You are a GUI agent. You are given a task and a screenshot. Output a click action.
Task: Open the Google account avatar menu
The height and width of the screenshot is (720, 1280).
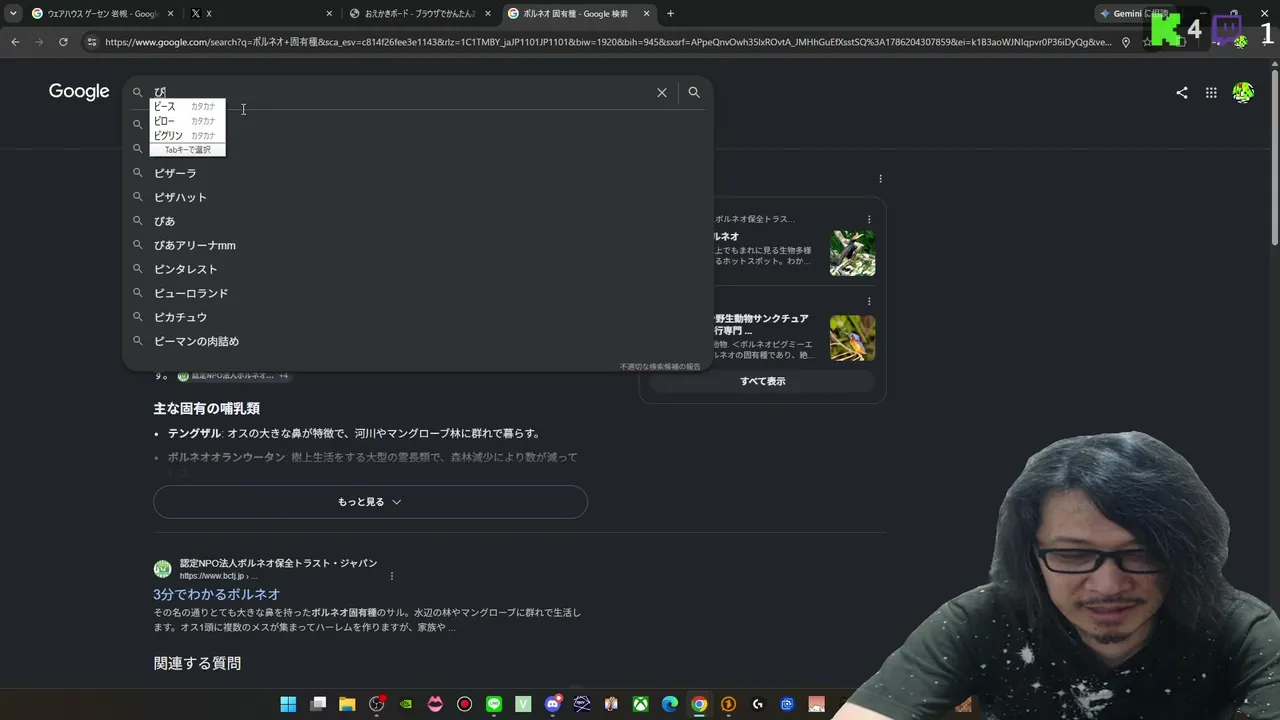pos(1243,93)
